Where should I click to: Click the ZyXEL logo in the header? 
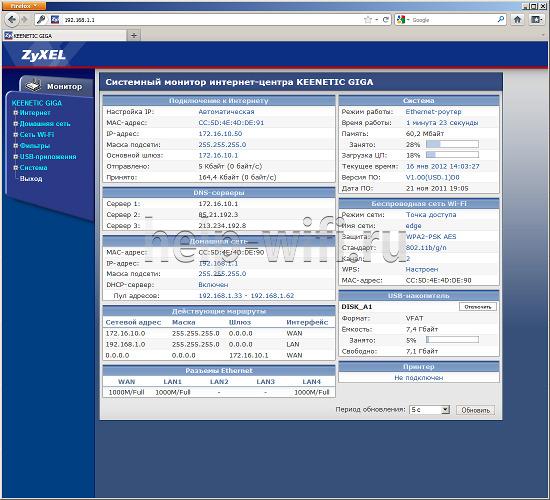click(43, 55)
